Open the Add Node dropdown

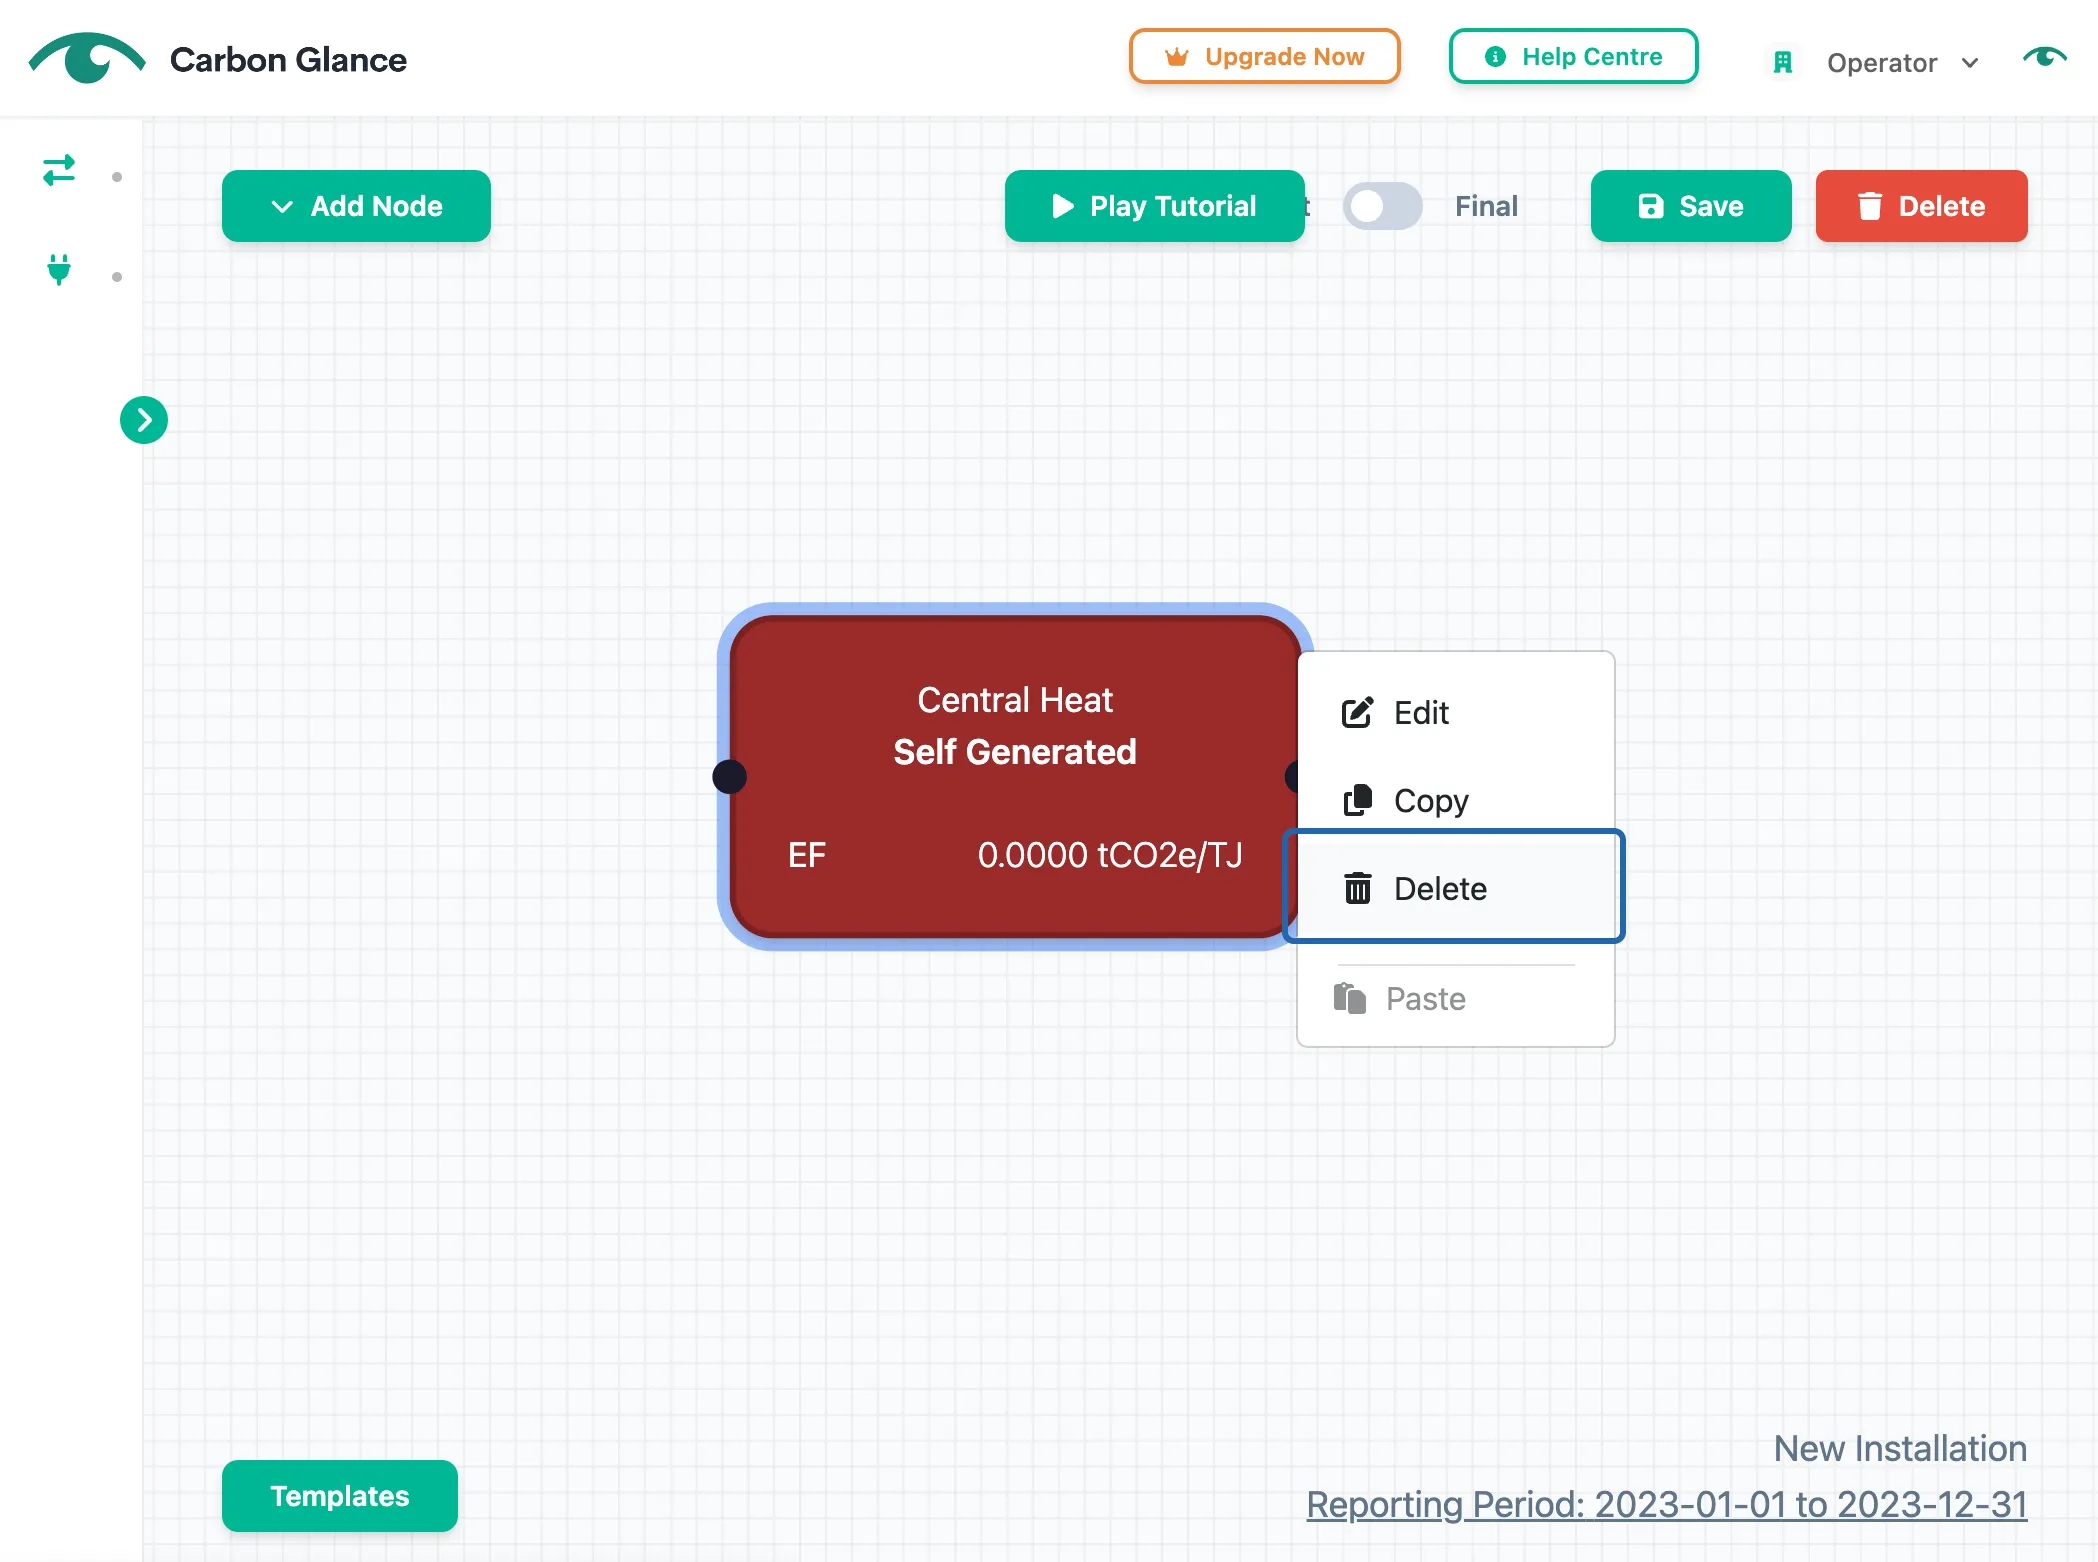pyautogui.click(x=356, y=206)
